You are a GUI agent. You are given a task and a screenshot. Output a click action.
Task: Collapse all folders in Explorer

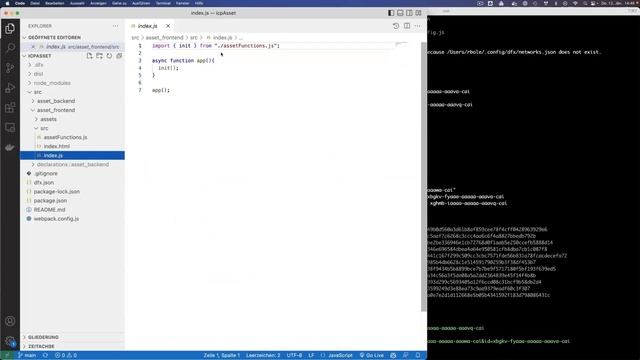(119, 56)
